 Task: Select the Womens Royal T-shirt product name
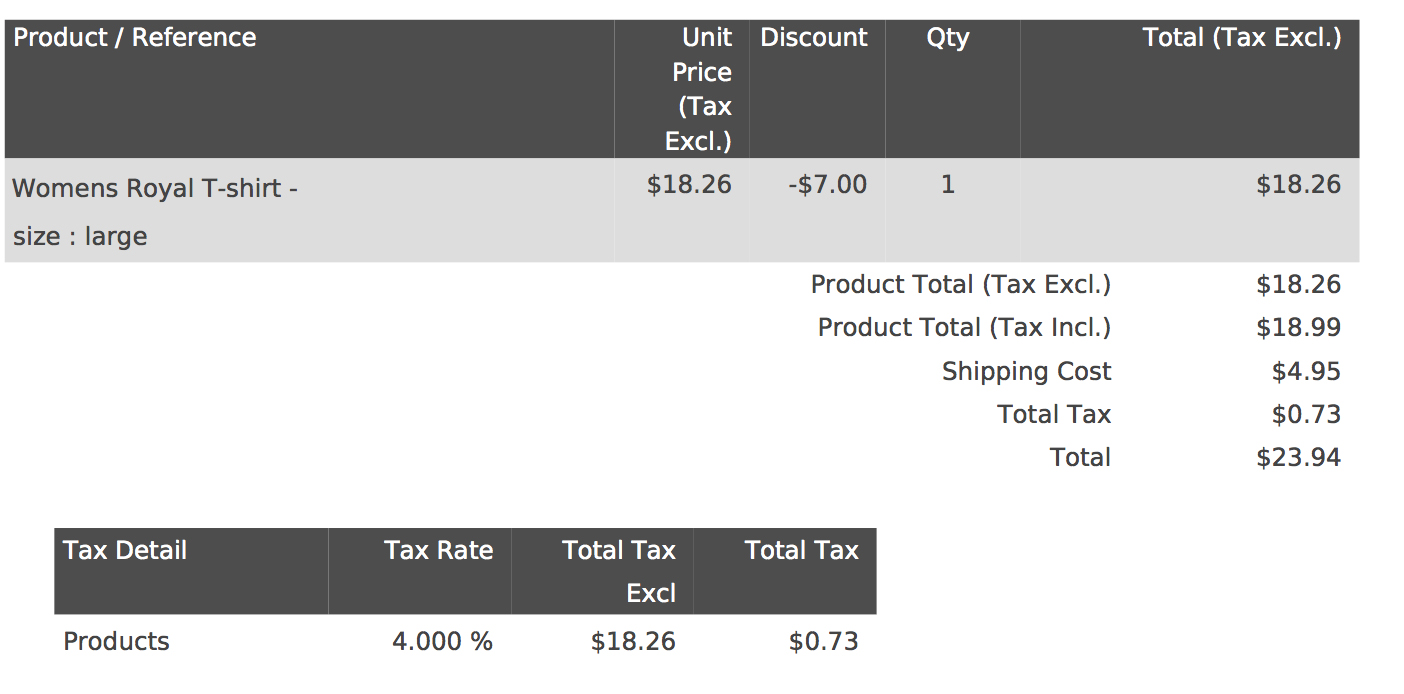point(155,188)
